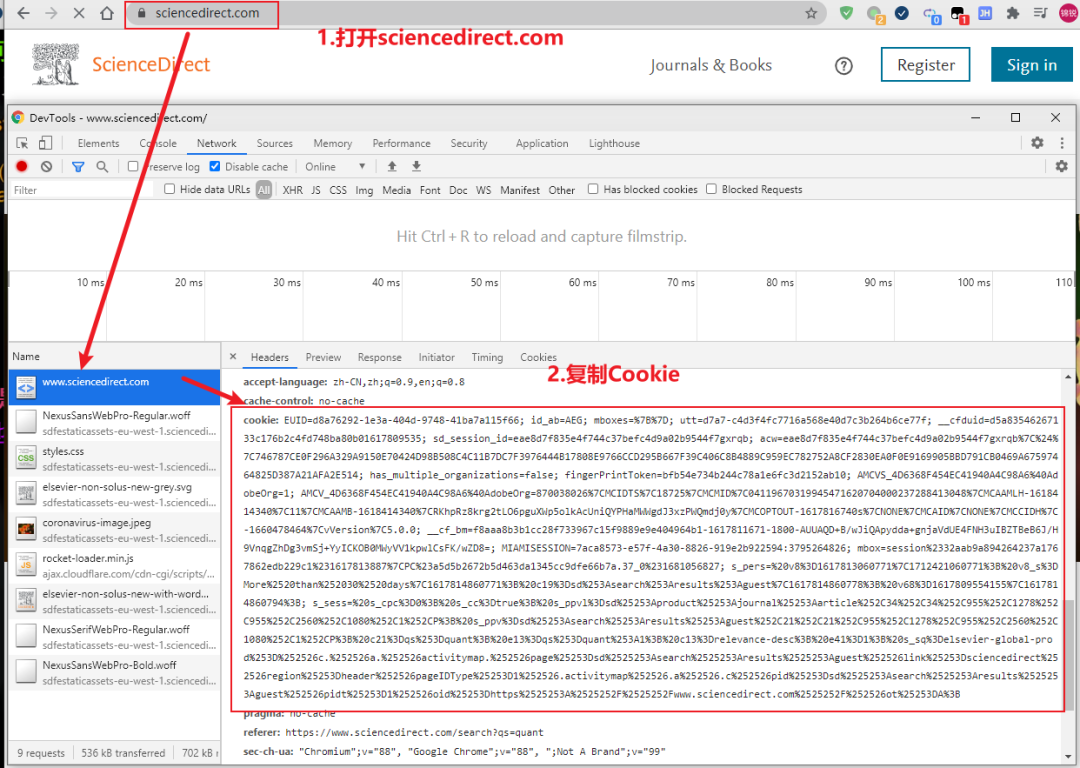The height and width of the screenshot is (768, 1080).
Task: Stop recording the network log
Action: point(22,166)
